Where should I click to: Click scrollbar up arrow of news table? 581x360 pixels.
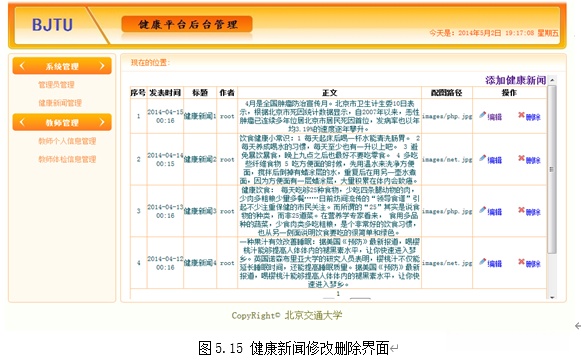point(552,80)
